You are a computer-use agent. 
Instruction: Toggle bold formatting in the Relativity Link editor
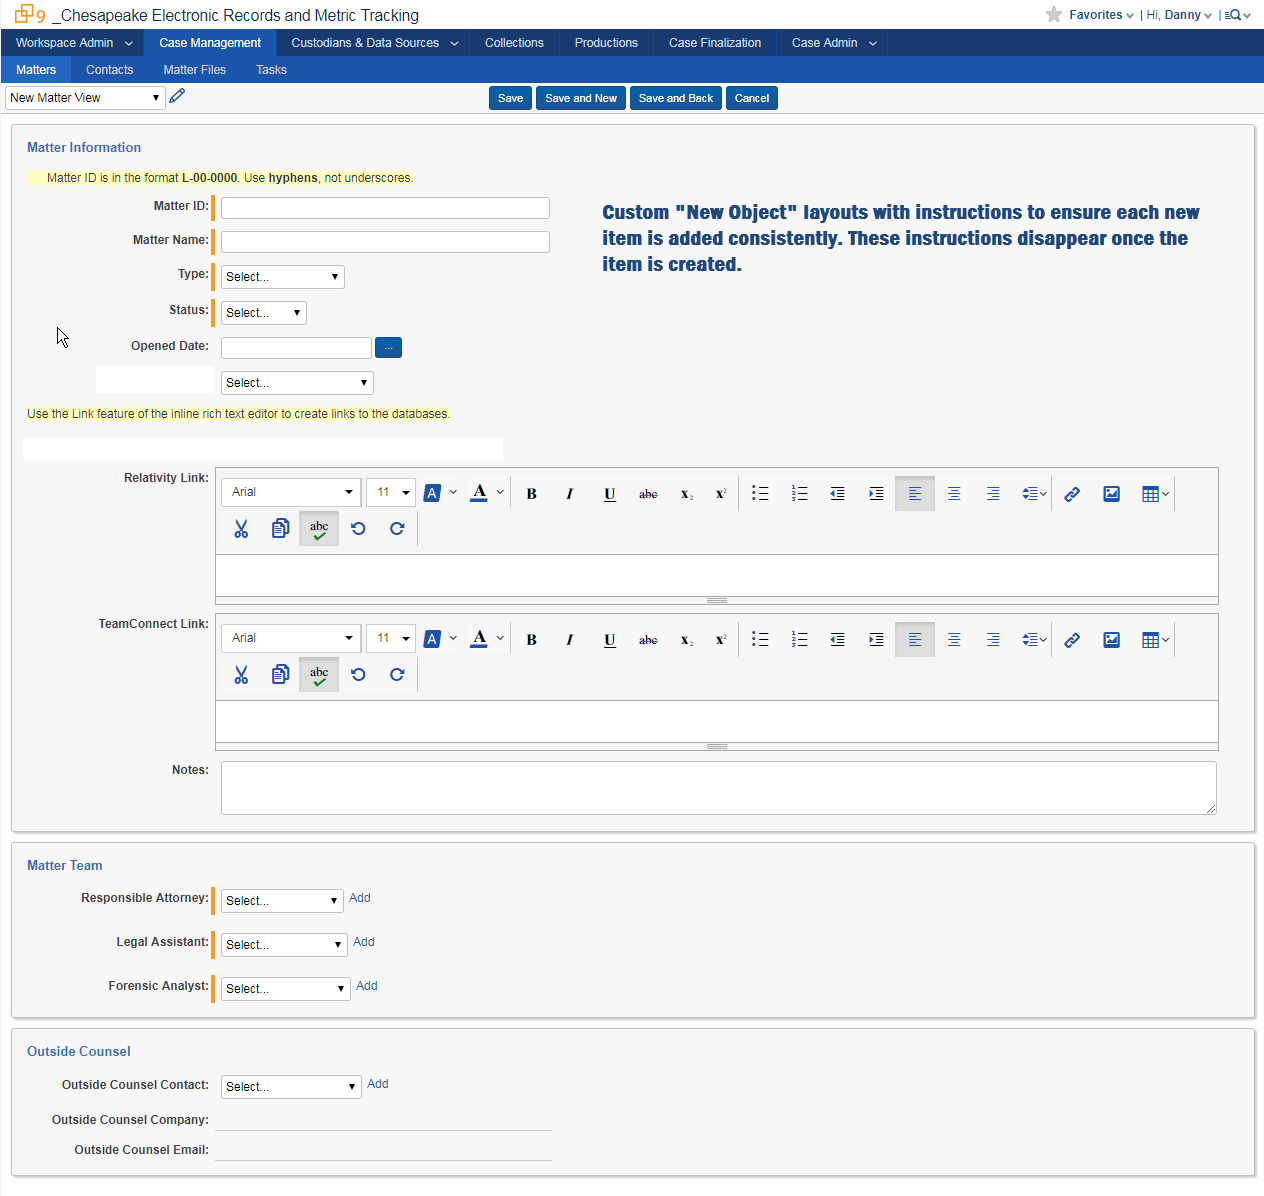tap(531, 493)
